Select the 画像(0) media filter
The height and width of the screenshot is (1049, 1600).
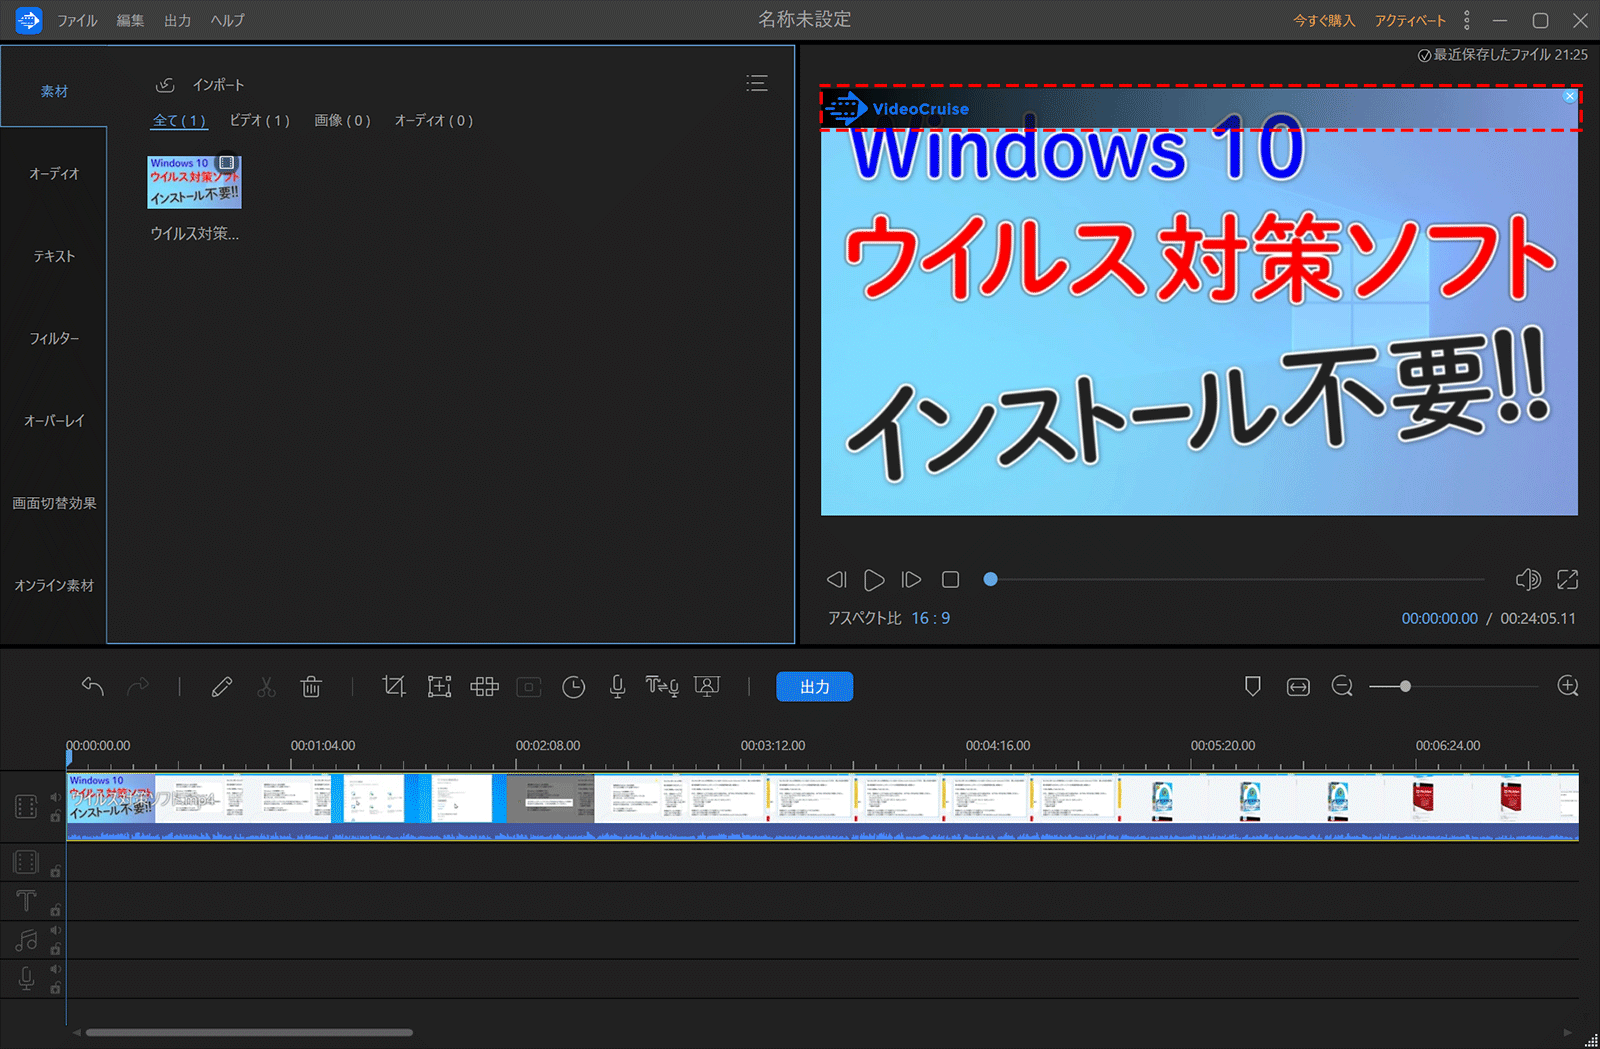pos(342,120)
